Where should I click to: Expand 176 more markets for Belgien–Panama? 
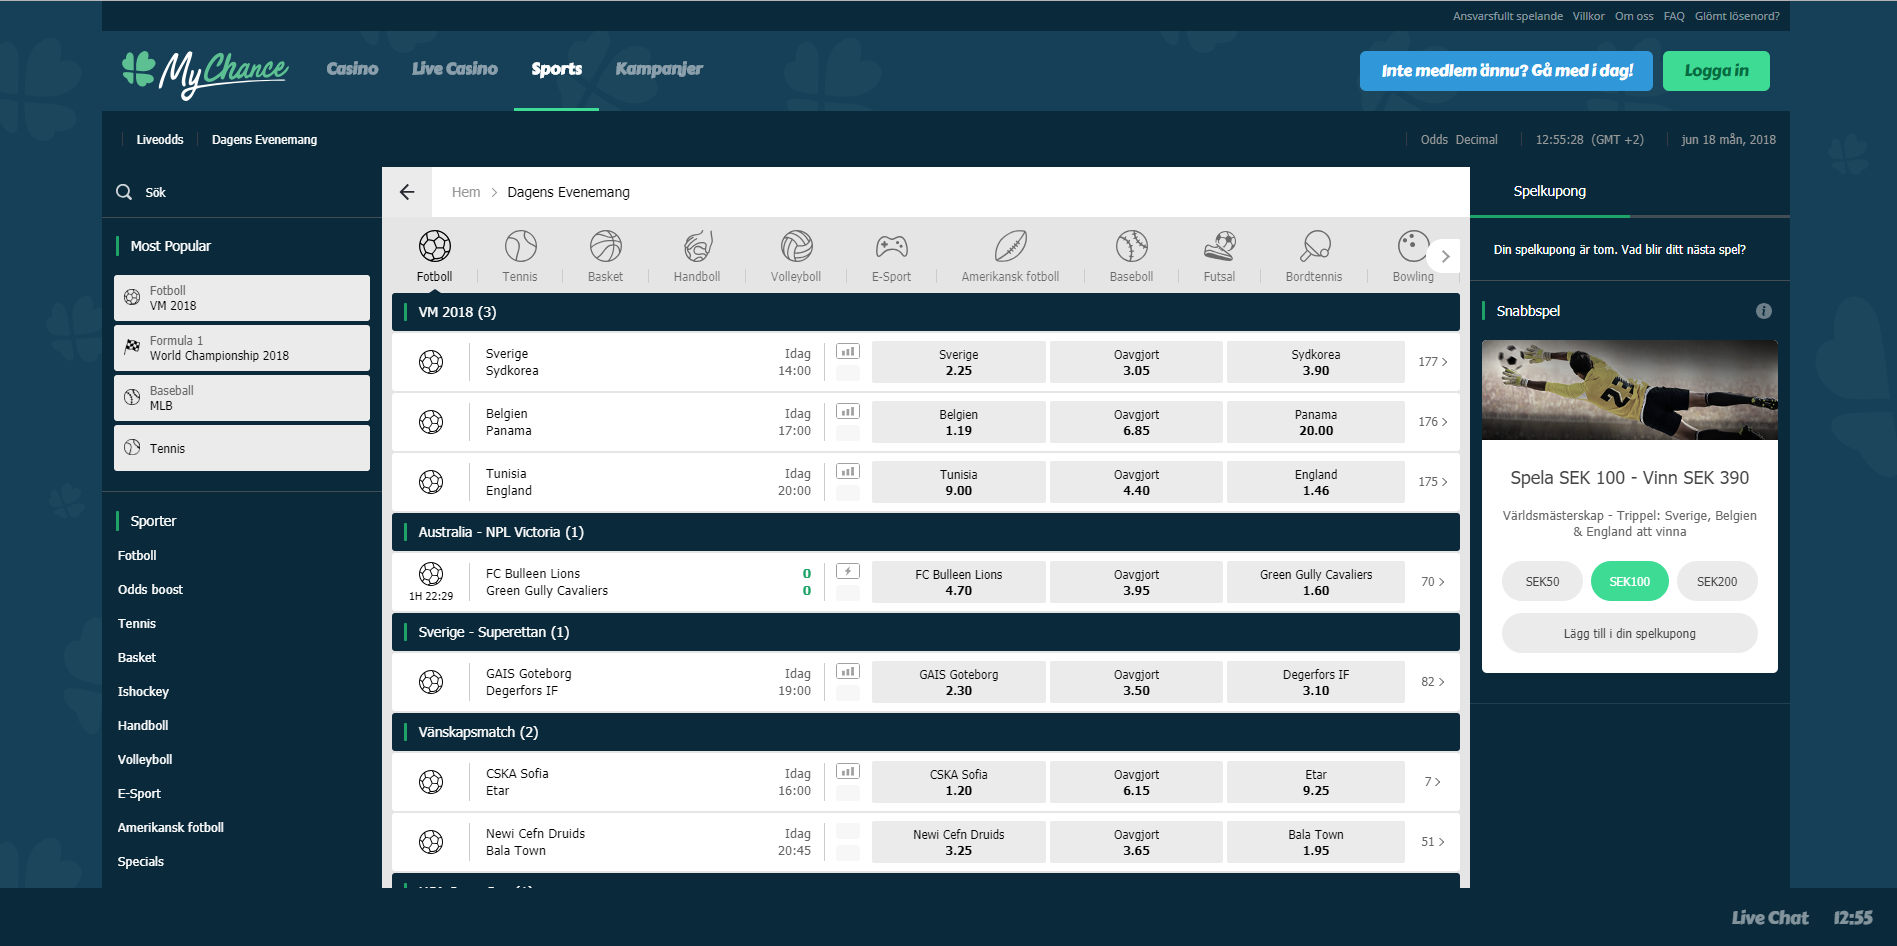point(1433,422)
